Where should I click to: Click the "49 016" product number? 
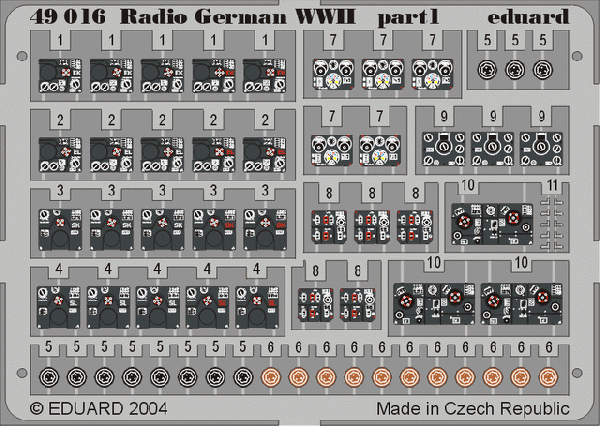click(67, 17)
